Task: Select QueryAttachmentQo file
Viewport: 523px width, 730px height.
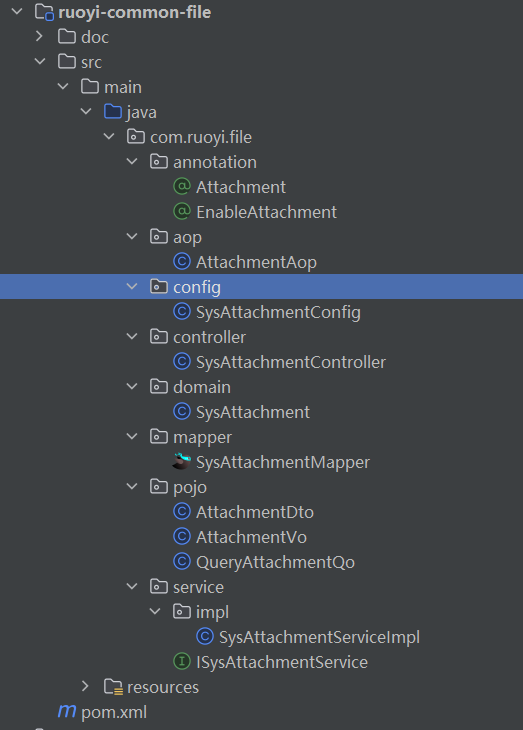Action: (275, 562)
